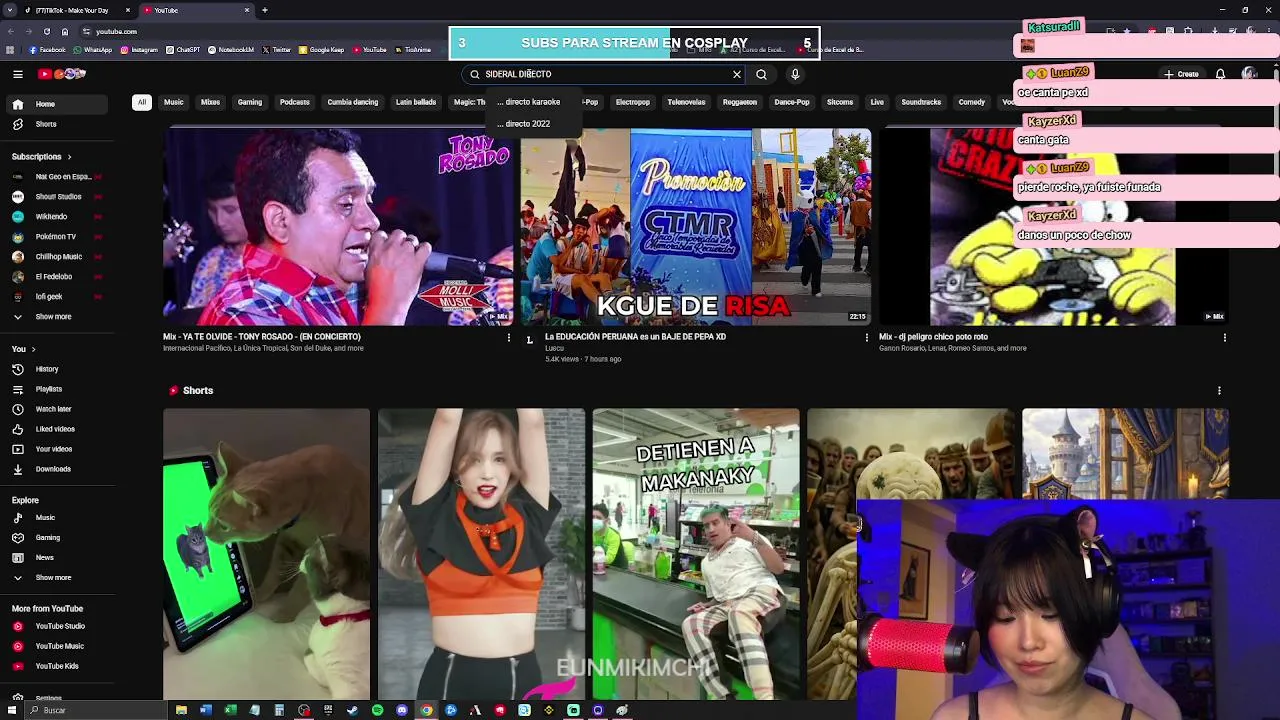Open News under Explore
Viewport: 1280px width, 720px height.
pyautogui.click(x=58, y=558)
